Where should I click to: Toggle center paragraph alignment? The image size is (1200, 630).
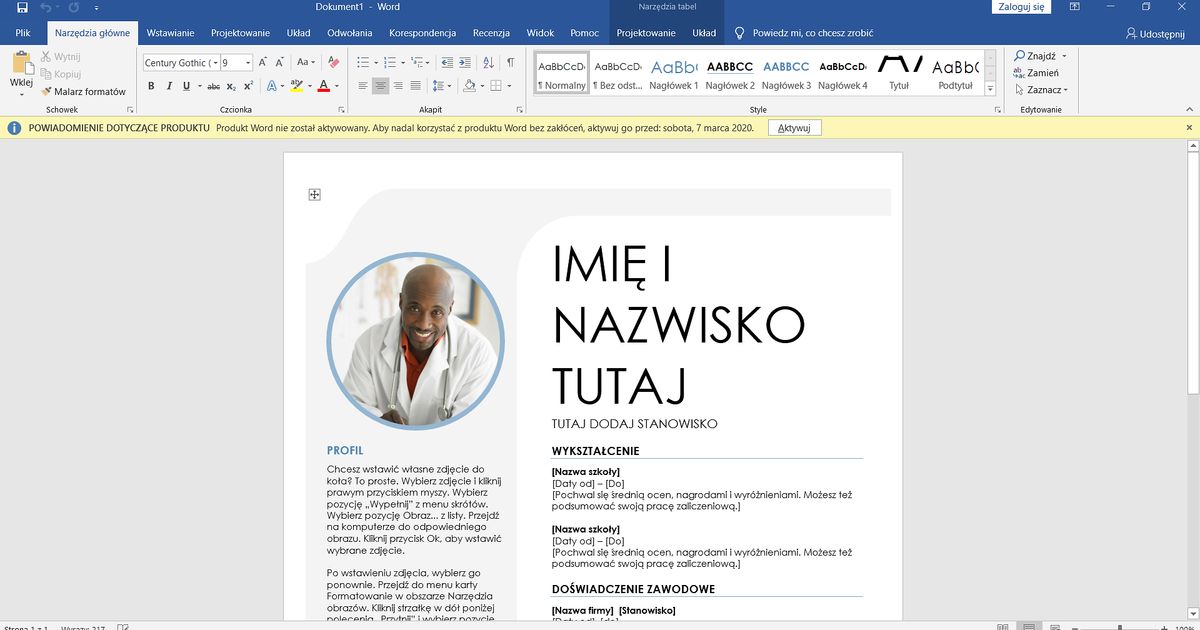coord(380,85)
